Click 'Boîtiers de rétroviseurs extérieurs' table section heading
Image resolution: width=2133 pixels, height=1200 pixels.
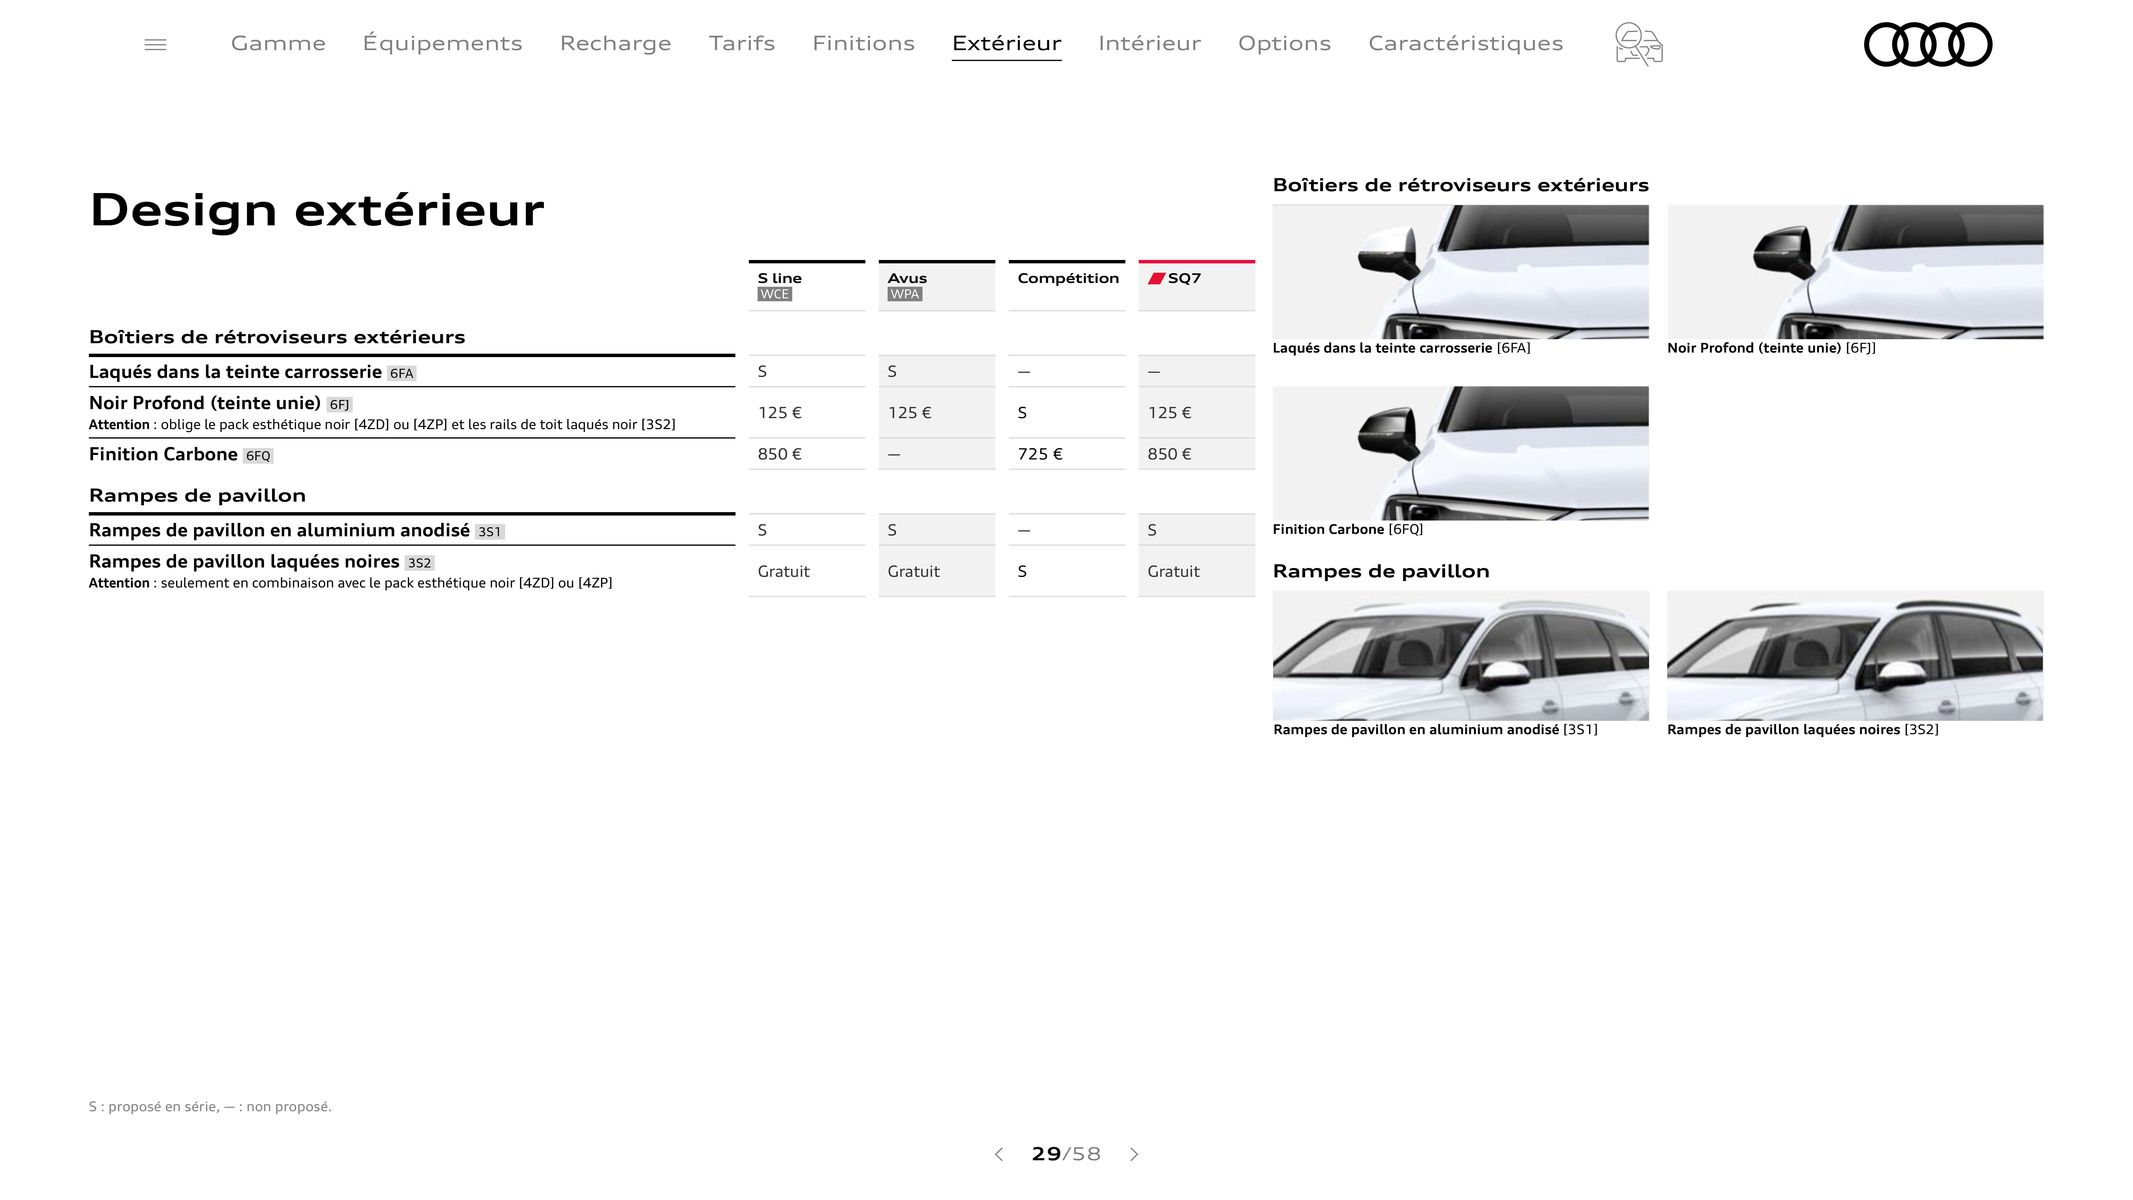(277, 337)
